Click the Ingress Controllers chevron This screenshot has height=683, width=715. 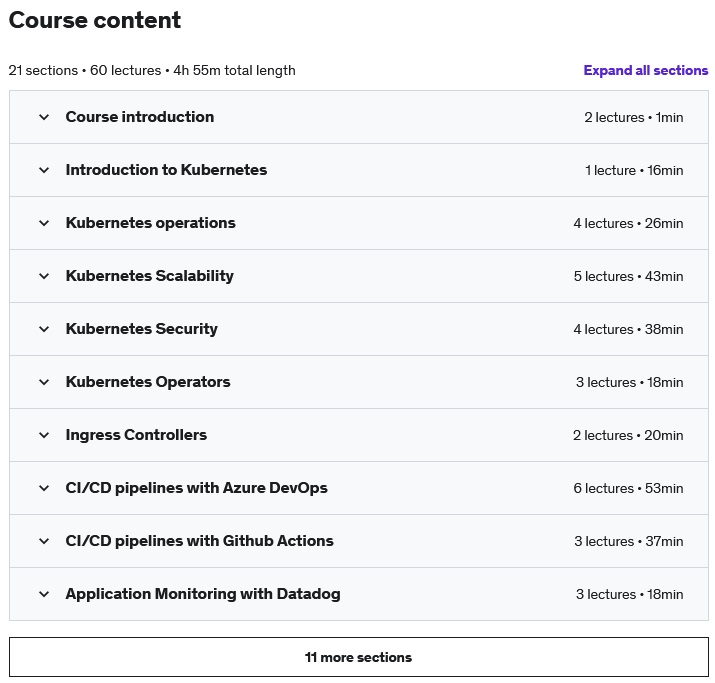(x=44, y=435)
